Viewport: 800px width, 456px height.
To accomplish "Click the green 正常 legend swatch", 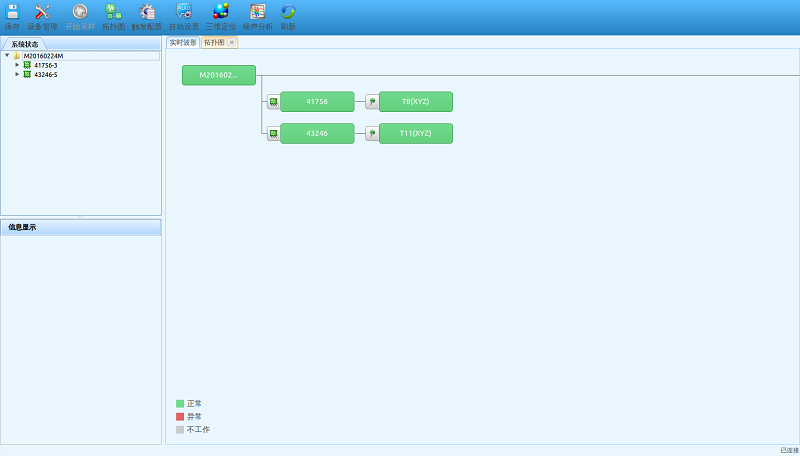I will 180,404.
